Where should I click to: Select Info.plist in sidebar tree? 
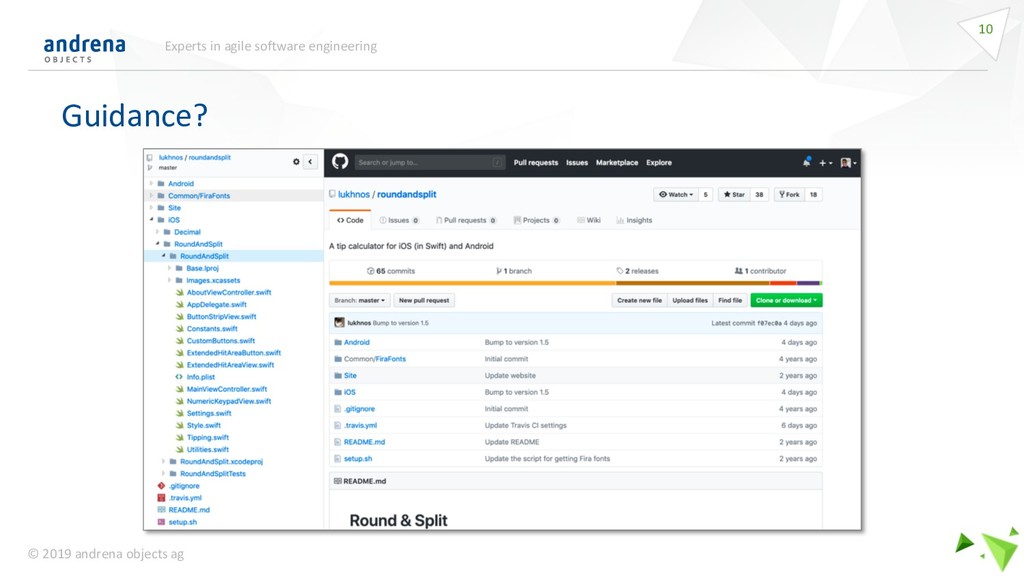coord(200,377)
